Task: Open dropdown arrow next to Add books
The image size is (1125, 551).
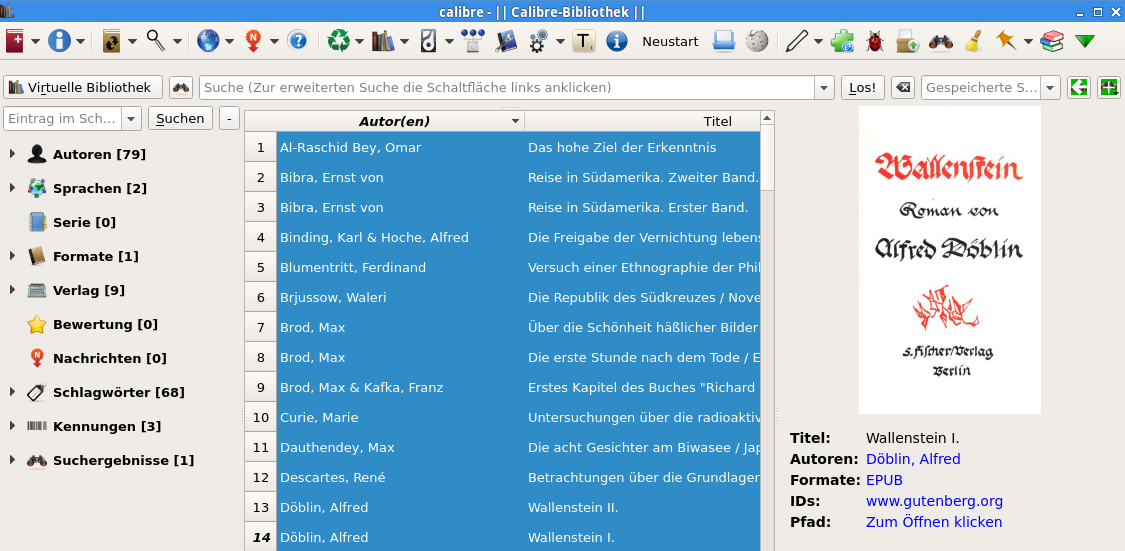Action: [x=35, y=42]
